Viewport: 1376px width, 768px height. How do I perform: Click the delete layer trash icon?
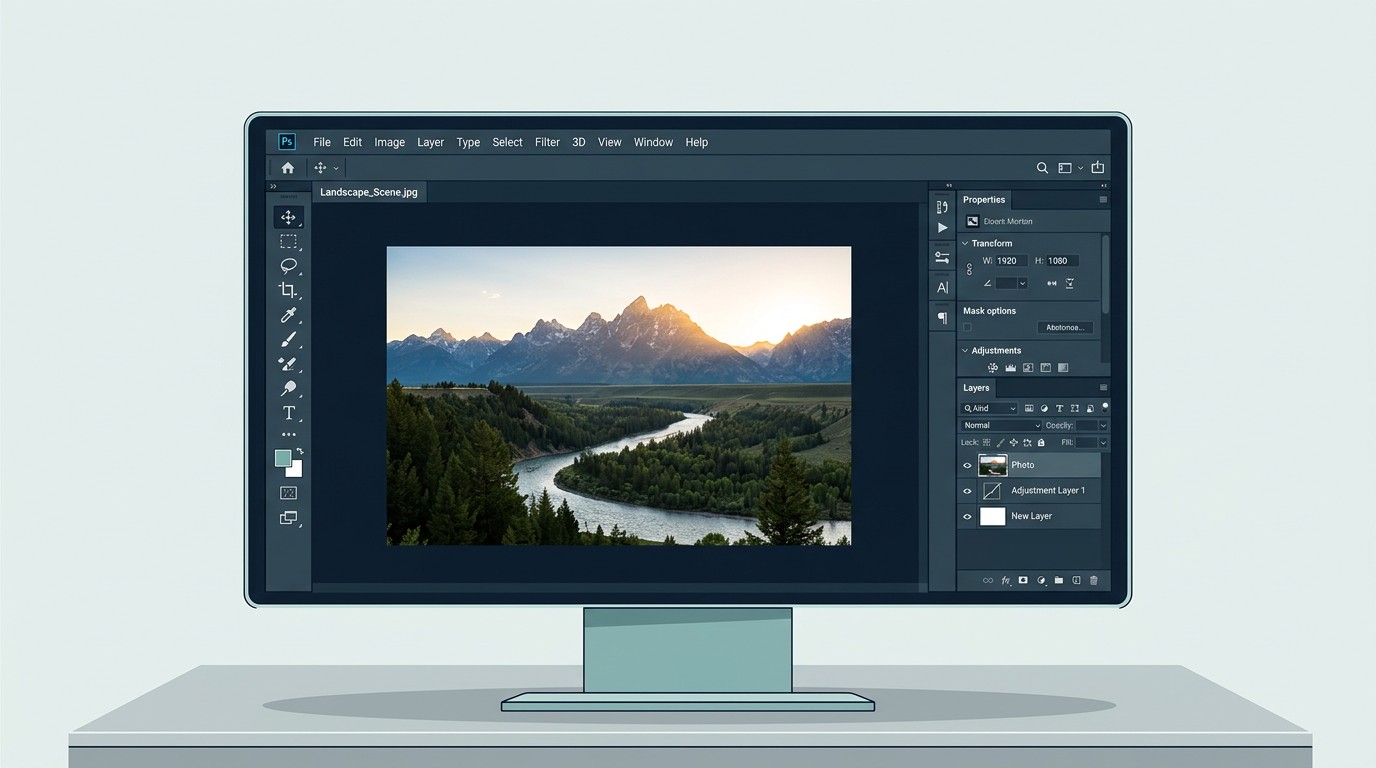(1093, 580)
